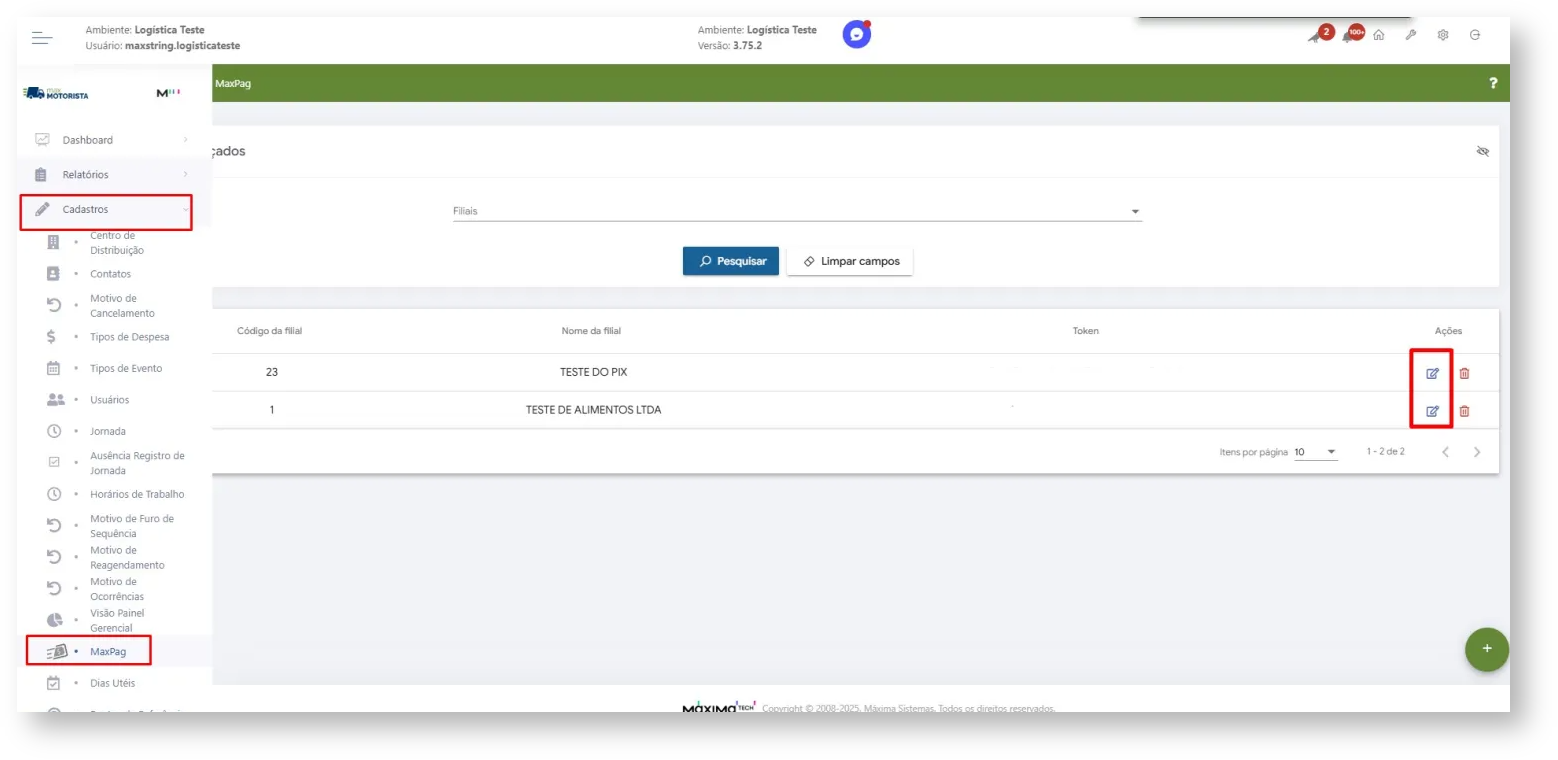Viewport: 1558px width, 760px height.
Task: Edit the TESTE DO PIX row
Action: (1432, 373)
